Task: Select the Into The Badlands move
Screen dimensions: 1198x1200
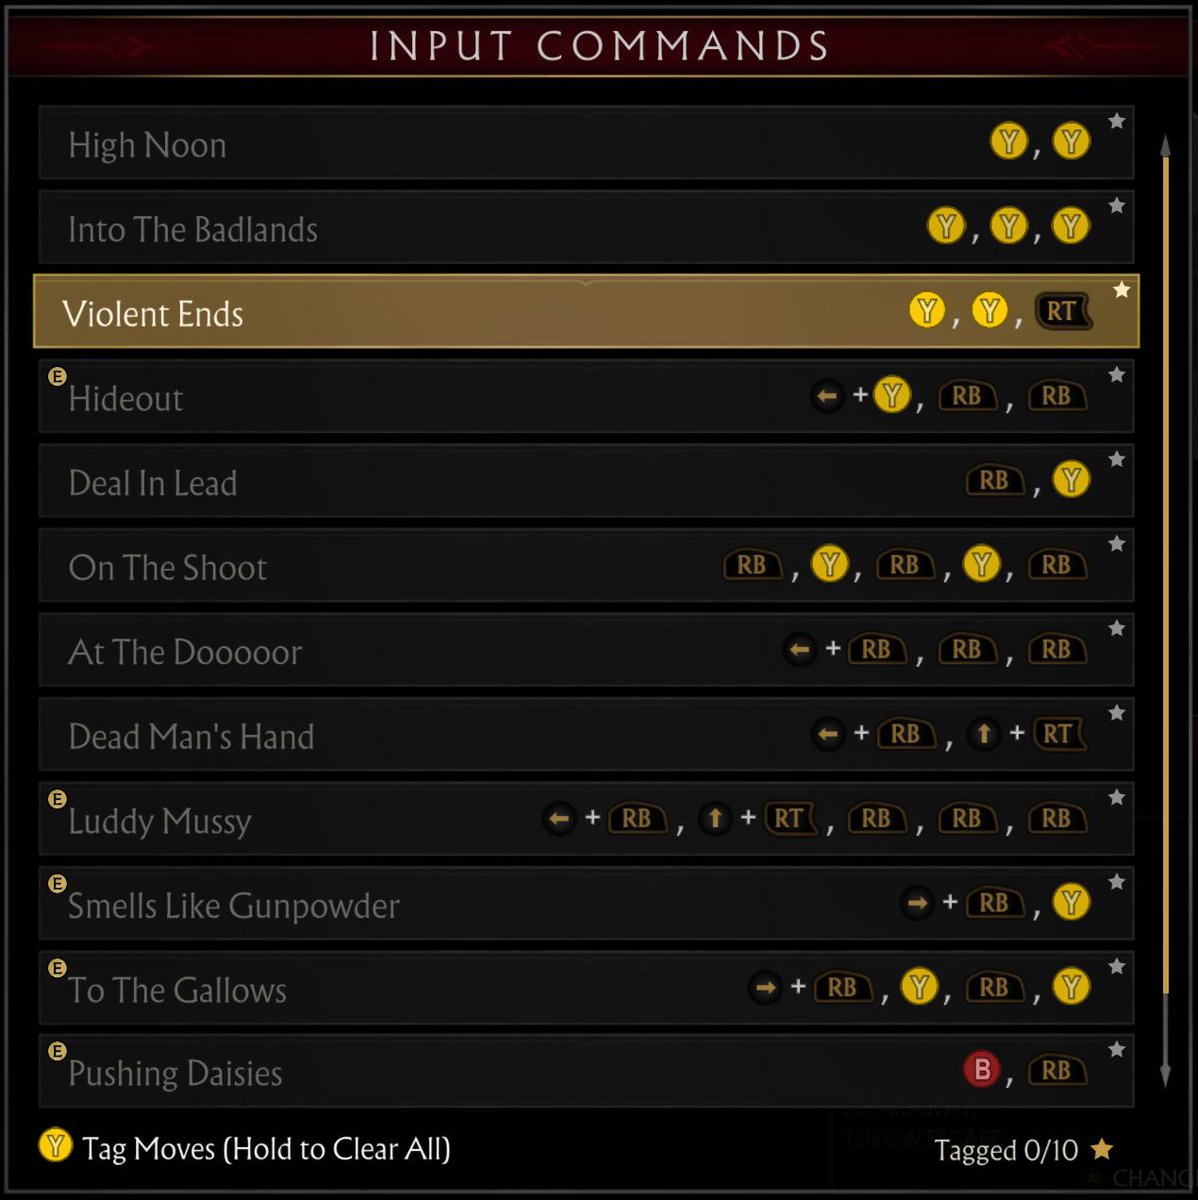Action: [193, 230]
